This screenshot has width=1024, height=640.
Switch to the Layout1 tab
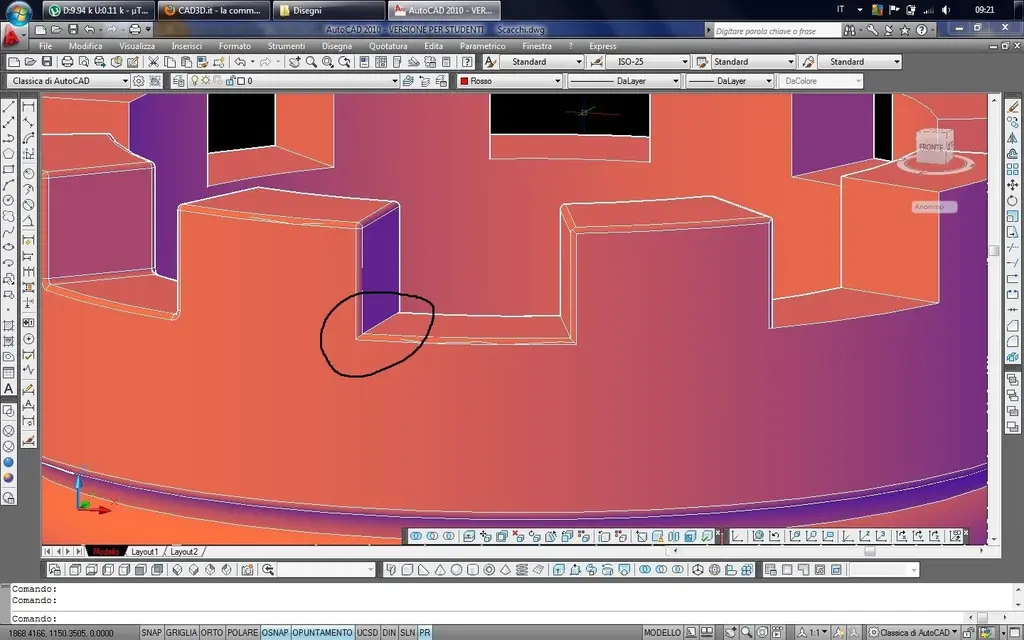coord(144,552)
